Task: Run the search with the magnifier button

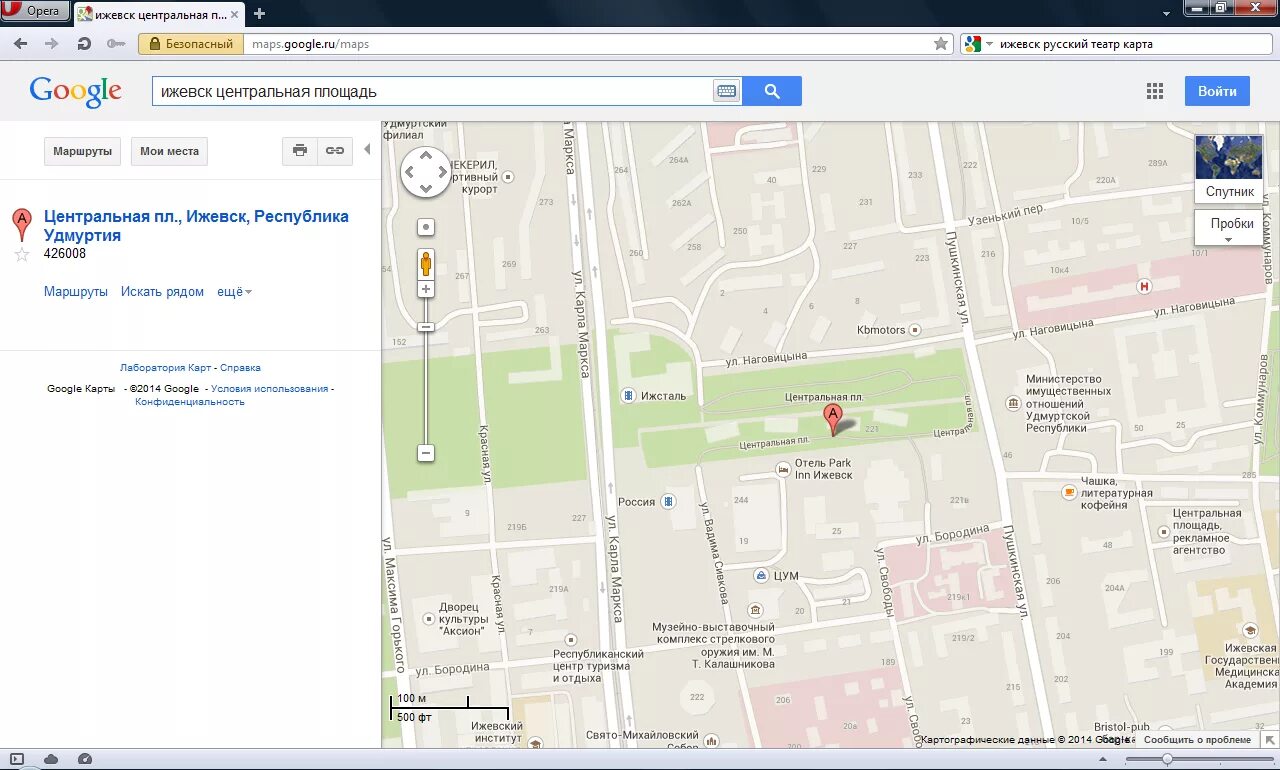Action: tap(772, 91)
